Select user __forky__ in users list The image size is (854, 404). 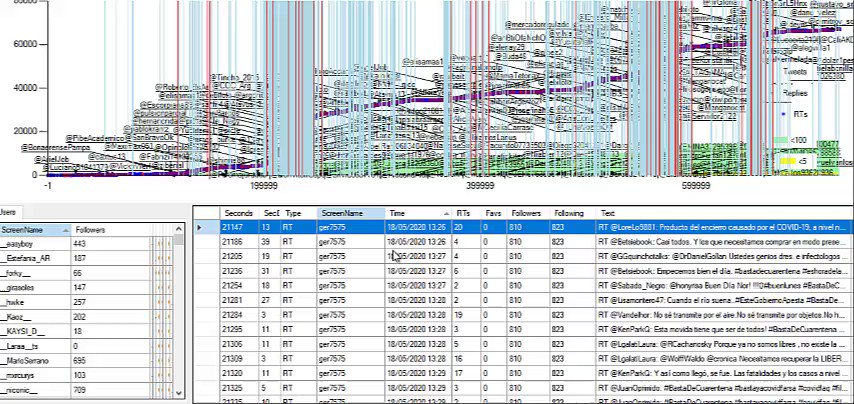35,273
